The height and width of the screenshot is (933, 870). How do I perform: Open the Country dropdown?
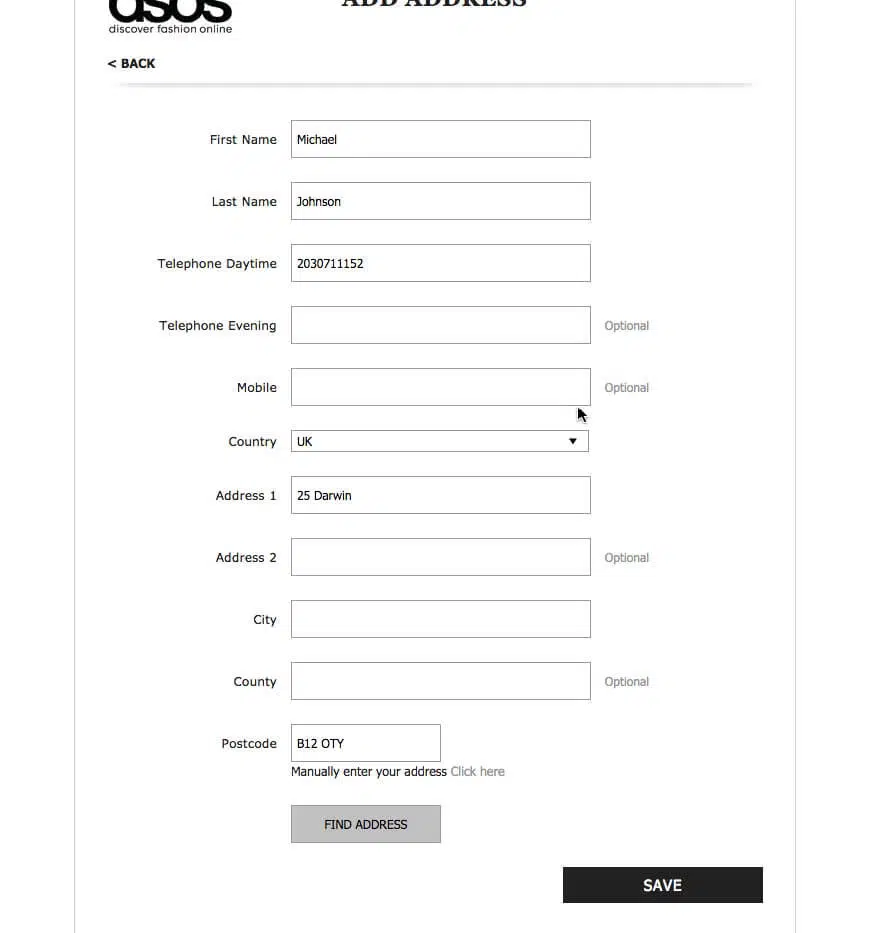[x=430, y=442]
